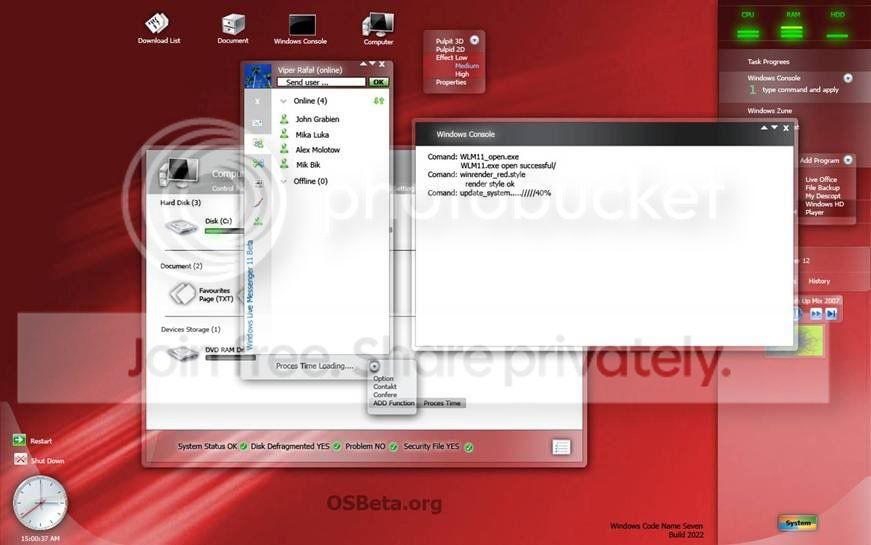Expand the Windows Console task dropdown arrow
The image size is (871, 545).
pyautogui.click(x=848, y=78)
